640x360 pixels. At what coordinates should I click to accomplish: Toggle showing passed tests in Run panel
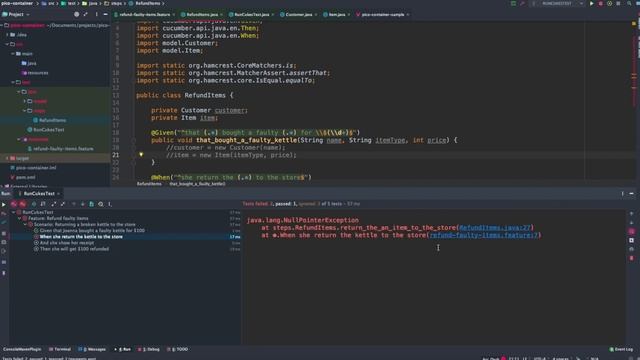click(14, 204)
